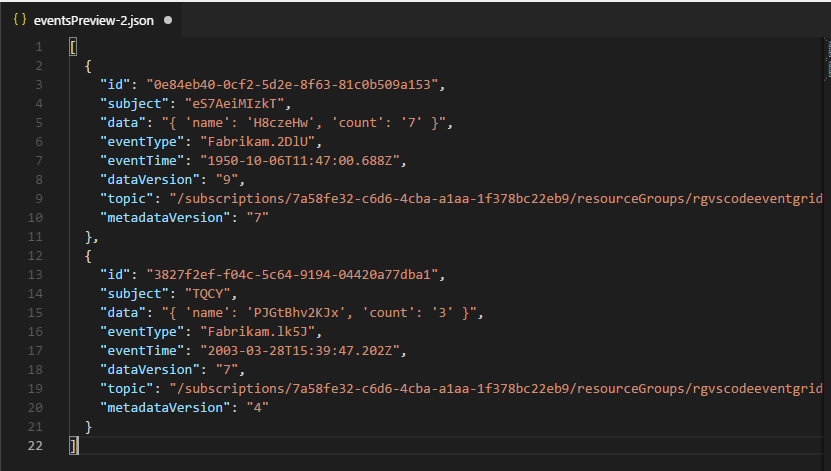Click the JSON braces file icon in tab
Screen dimensions: 831x471
pos(19,19)
